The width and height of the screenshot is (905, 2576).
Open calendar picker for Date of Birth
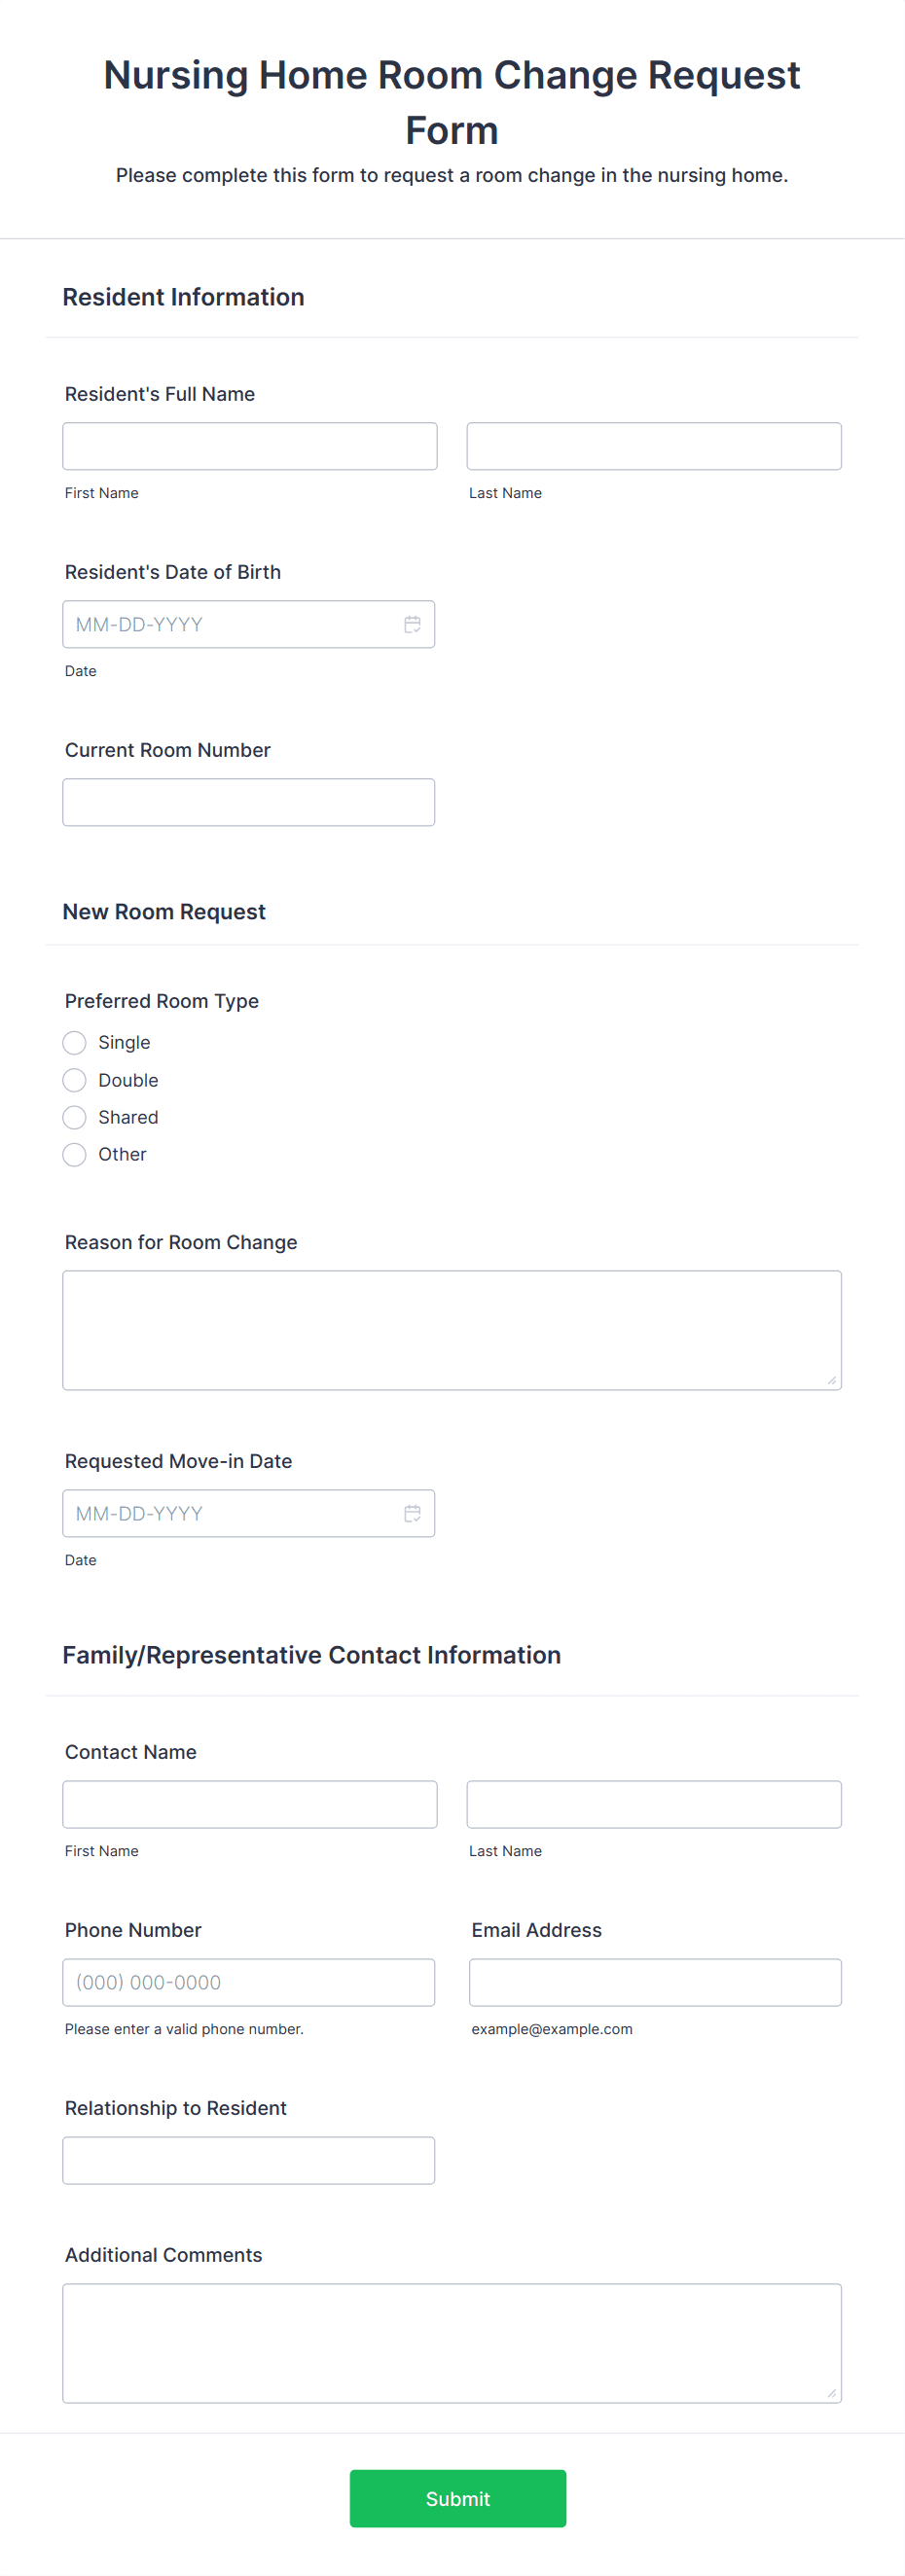pos(412,624)
